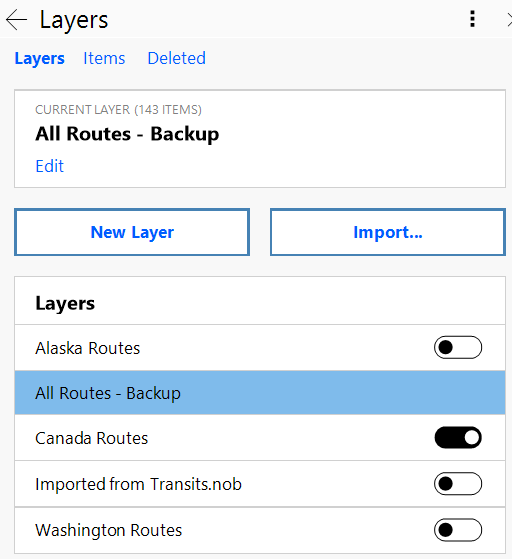512x559 pixels.
Task: Go back using the left arrow icon
Action: 16,20
